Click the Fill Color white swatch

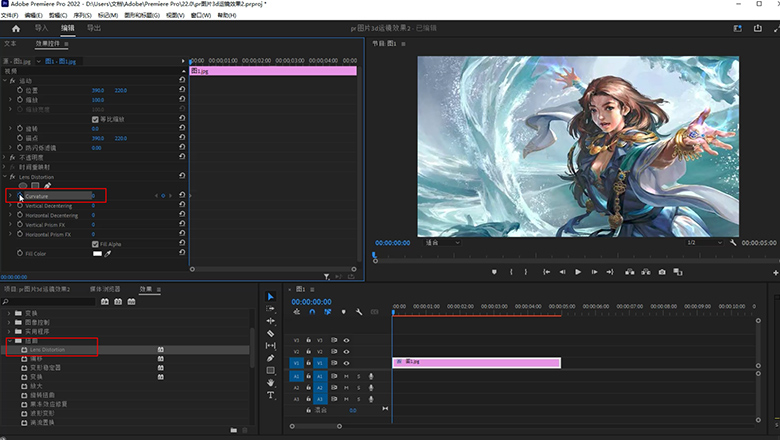[97, 254]
